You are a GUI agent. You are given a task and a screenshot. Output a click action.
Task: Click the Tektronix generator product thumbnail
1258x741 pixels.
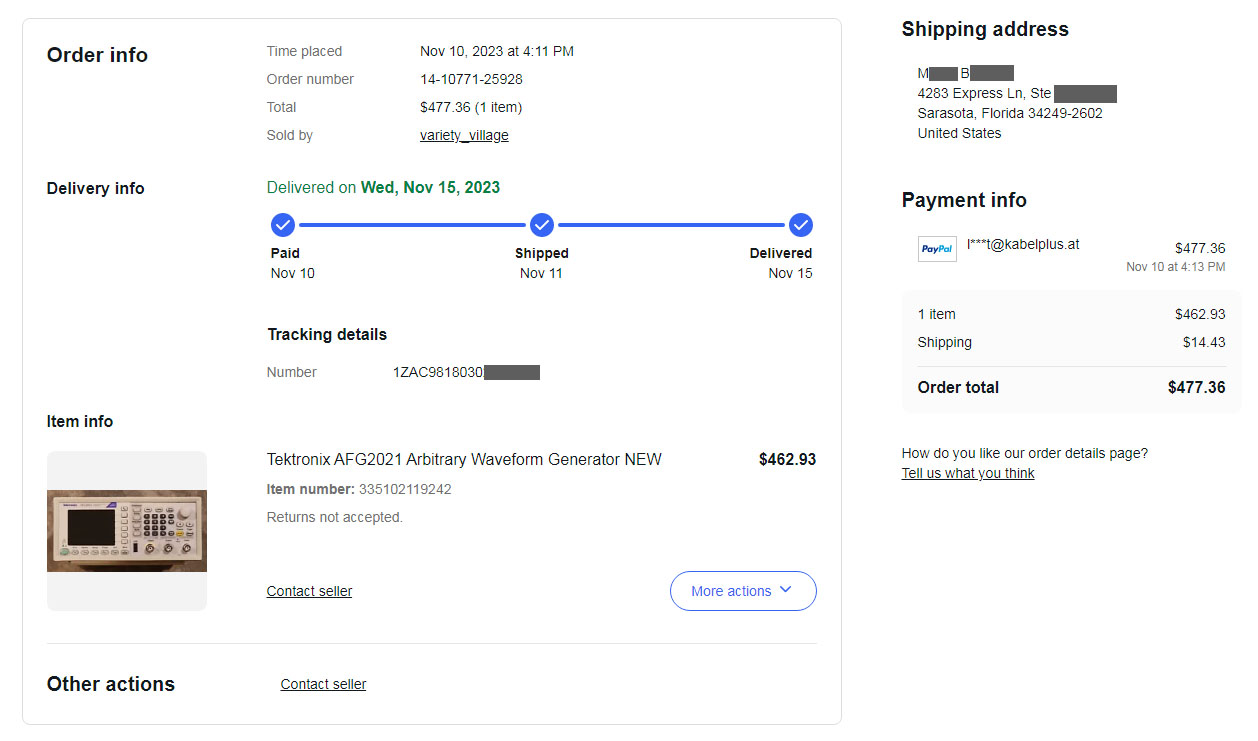point(127,531)
